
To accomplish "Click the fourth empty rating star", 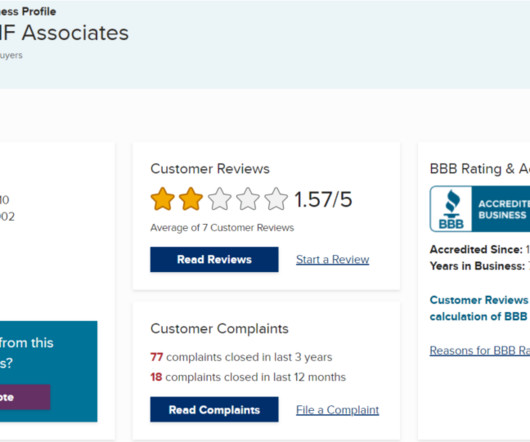I will coord(248,199).
